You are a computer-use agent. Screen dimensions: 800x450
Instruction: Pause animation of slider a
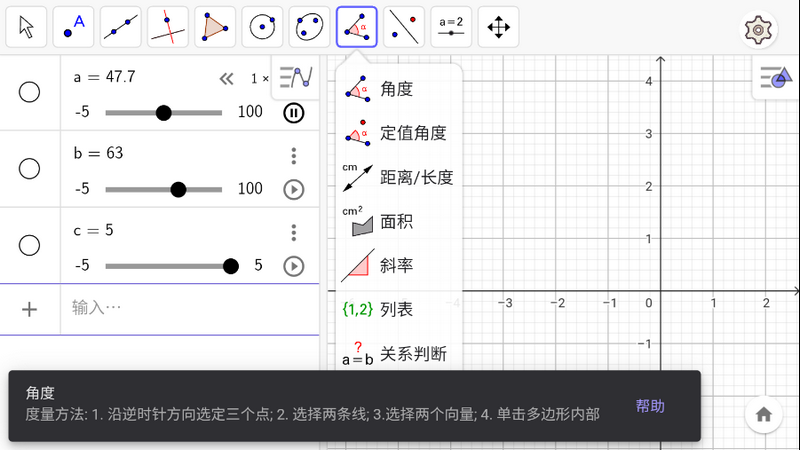293,112
